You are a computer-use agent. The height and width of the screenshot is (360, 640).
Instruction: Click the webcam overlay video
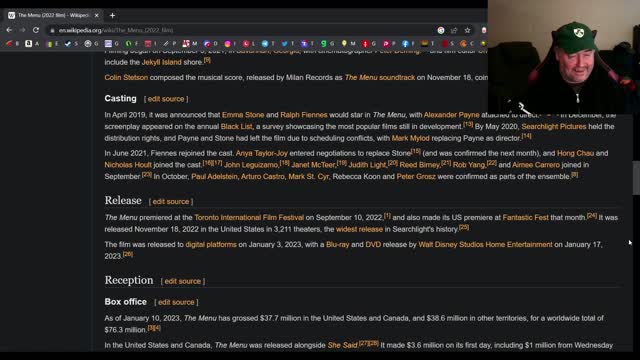(x=564, y=57)
